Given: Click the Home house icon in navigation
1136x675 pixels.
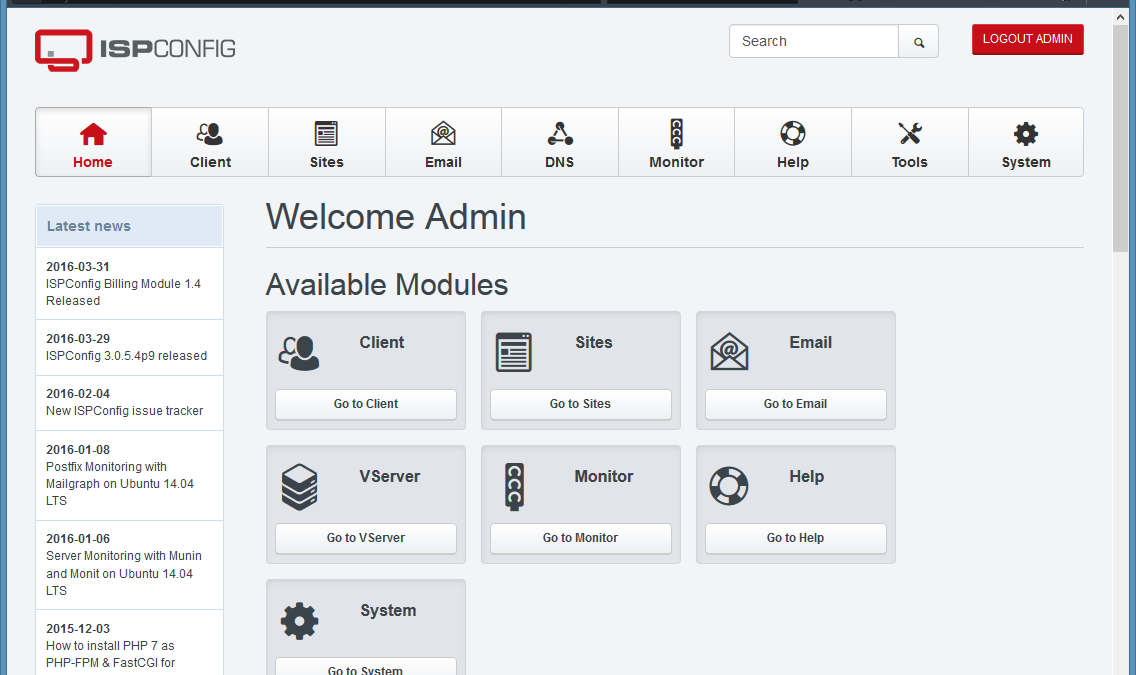Looking at the screenshot, I should 93,134.
